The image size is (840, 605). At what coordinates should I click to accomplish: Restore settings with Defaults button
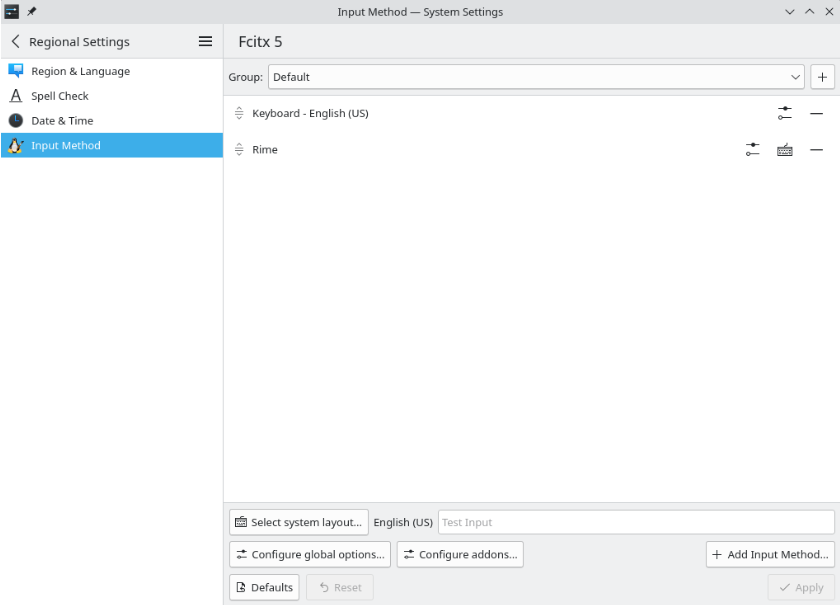pos(264,587)
